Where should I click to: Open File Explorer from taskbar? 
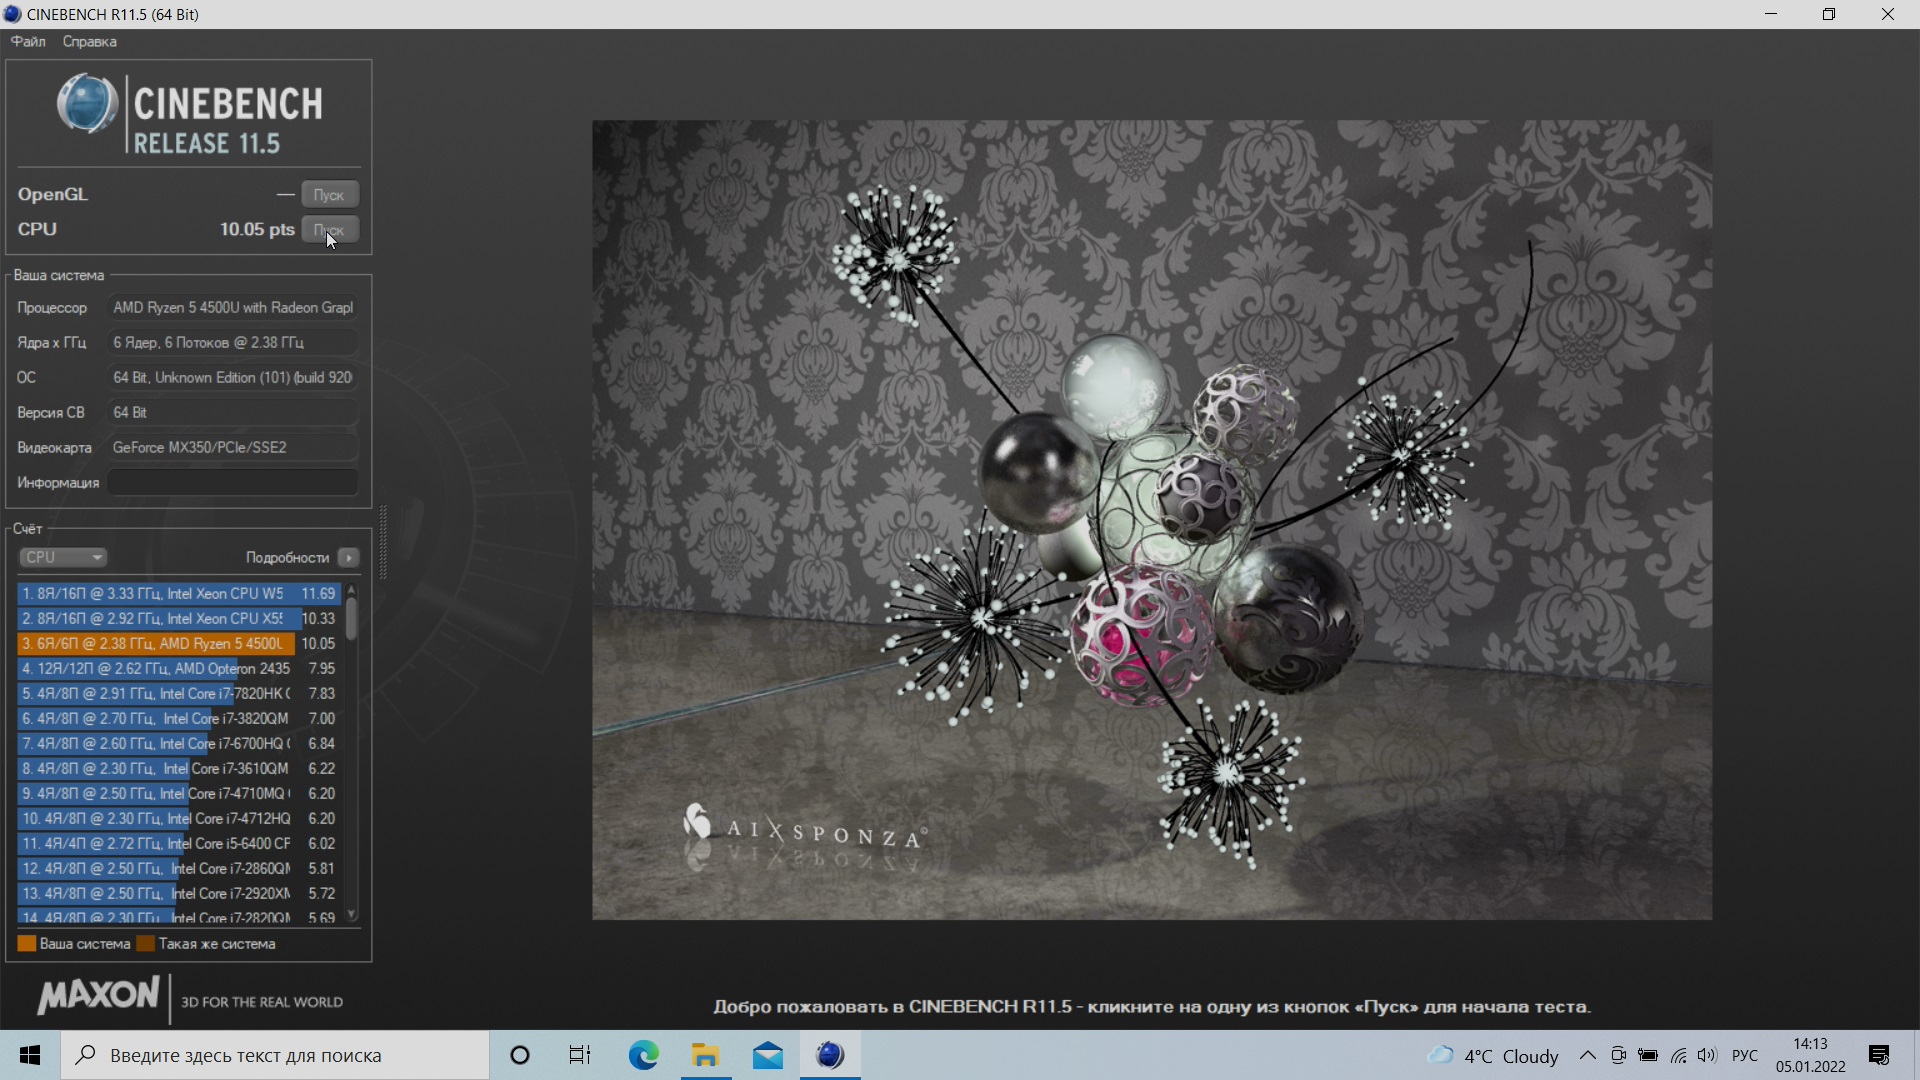[706, 1055]
